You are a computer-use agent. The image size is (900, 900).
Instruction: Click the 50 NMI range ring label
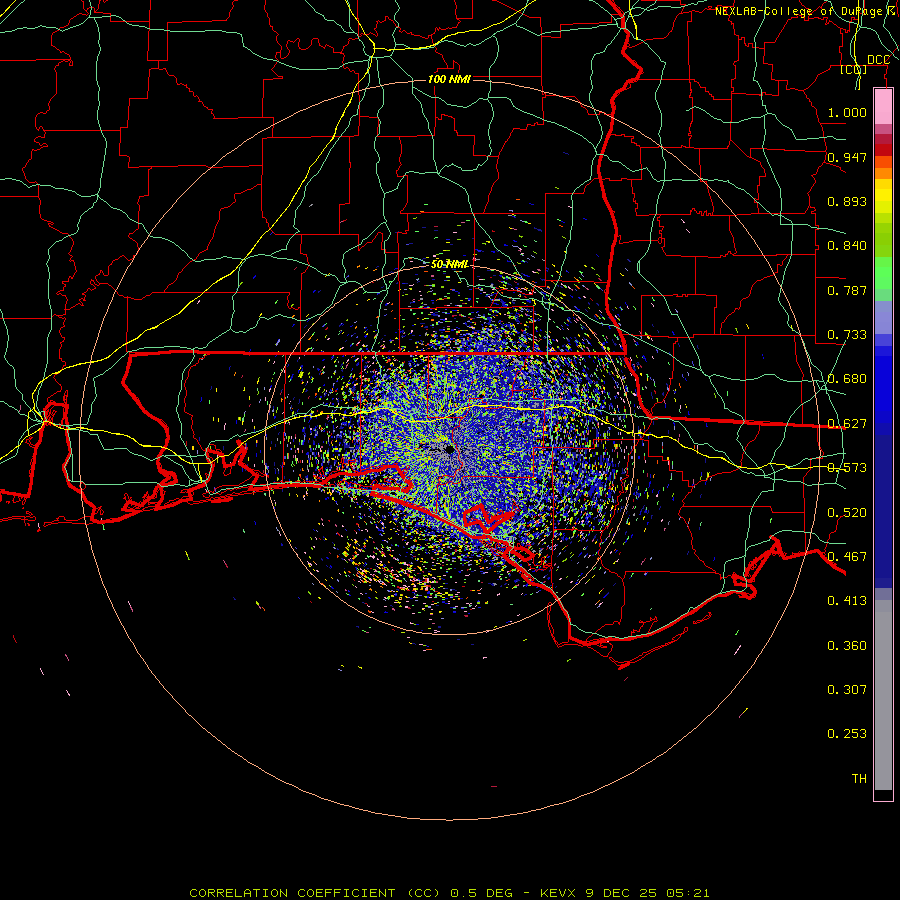449,264
